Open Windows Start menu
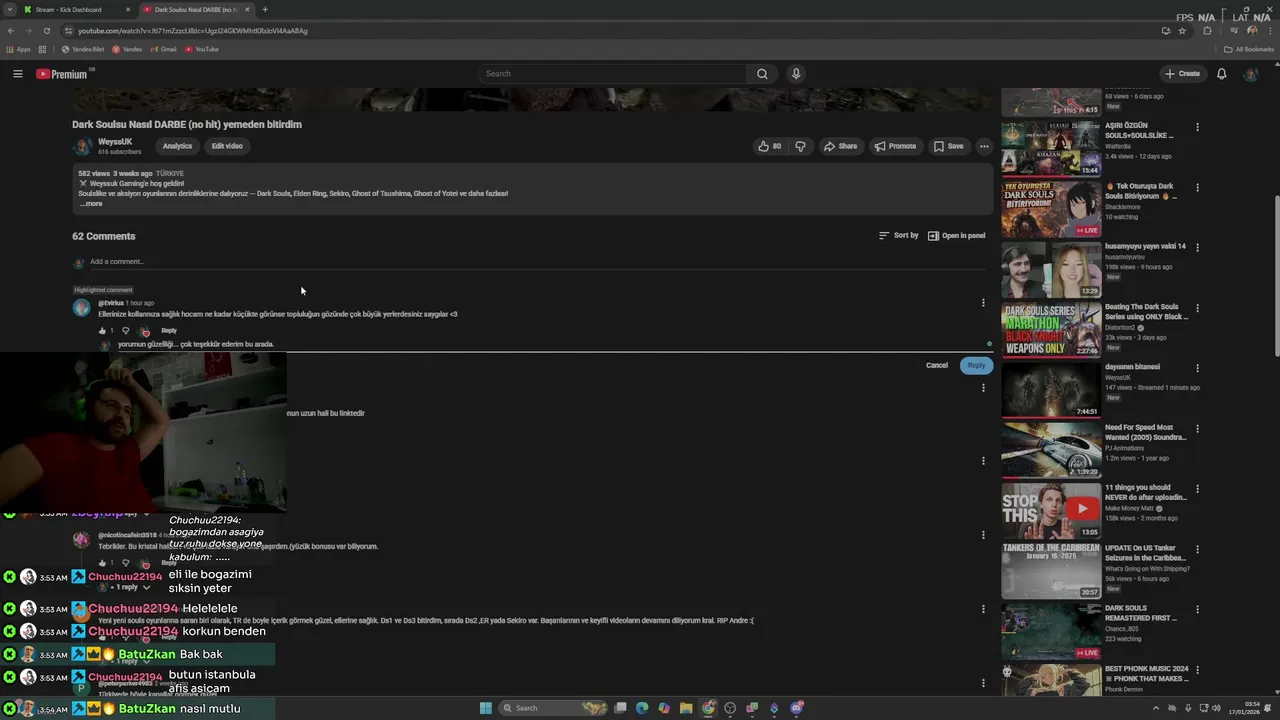 tap(486, 708)
